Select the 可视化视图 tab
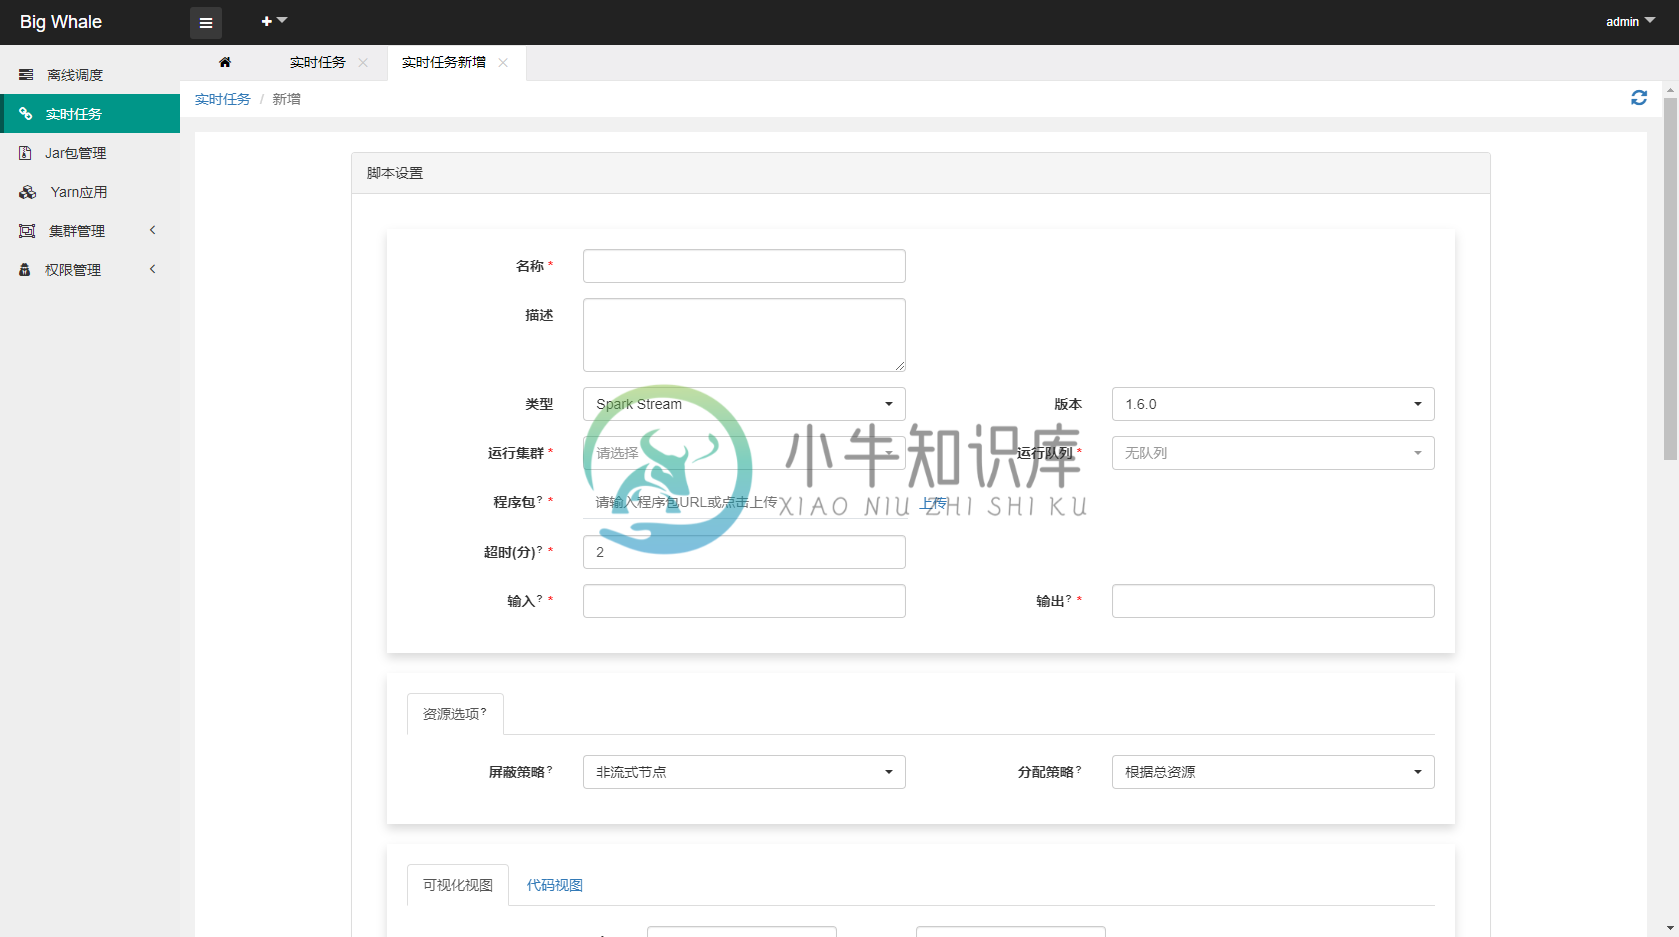The width and height of the screenshot is (1679, 937). click(x=458, y=885)
